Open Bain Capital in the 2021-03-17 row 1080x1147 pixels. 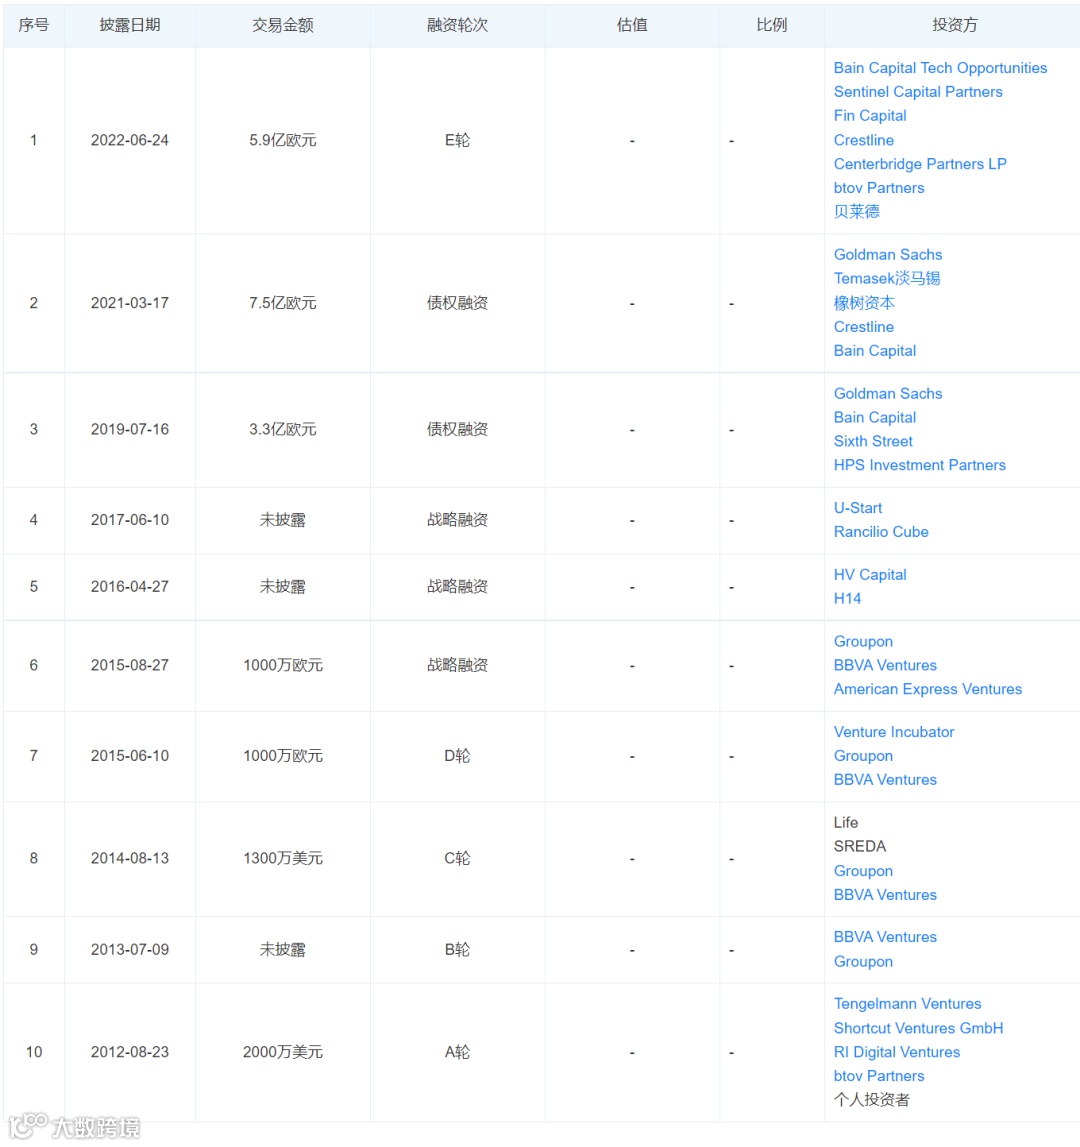874,351
